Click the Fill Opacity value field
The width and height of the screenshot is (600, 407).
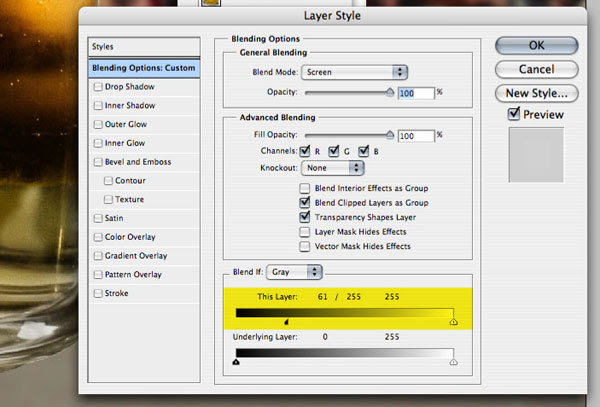point(416,136)
